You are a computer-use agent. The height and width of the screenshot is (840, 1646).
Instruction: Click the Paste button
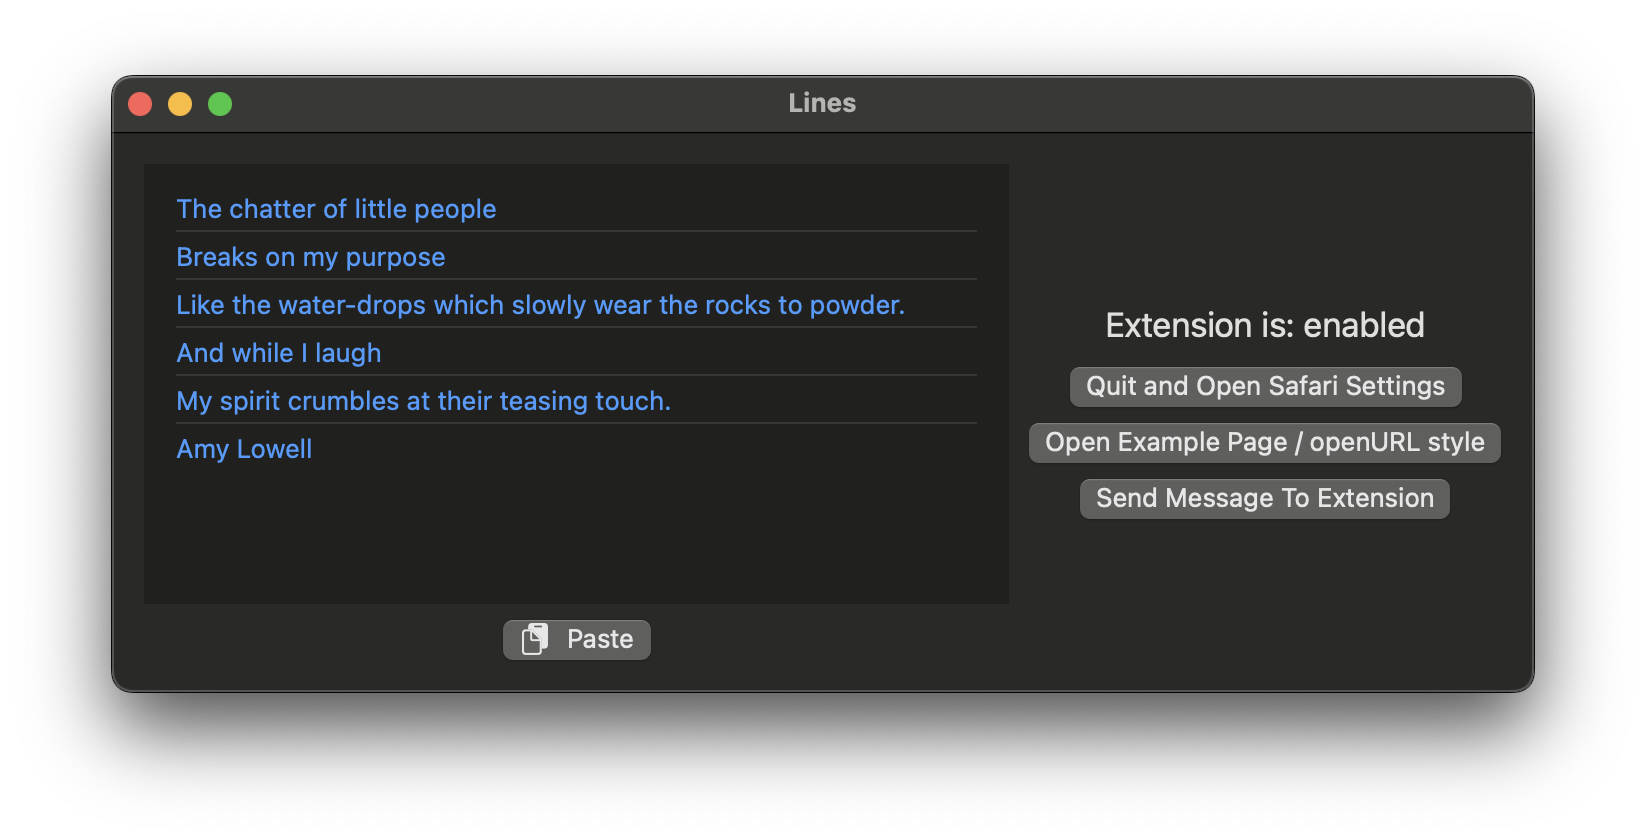[x=577, y=640]
